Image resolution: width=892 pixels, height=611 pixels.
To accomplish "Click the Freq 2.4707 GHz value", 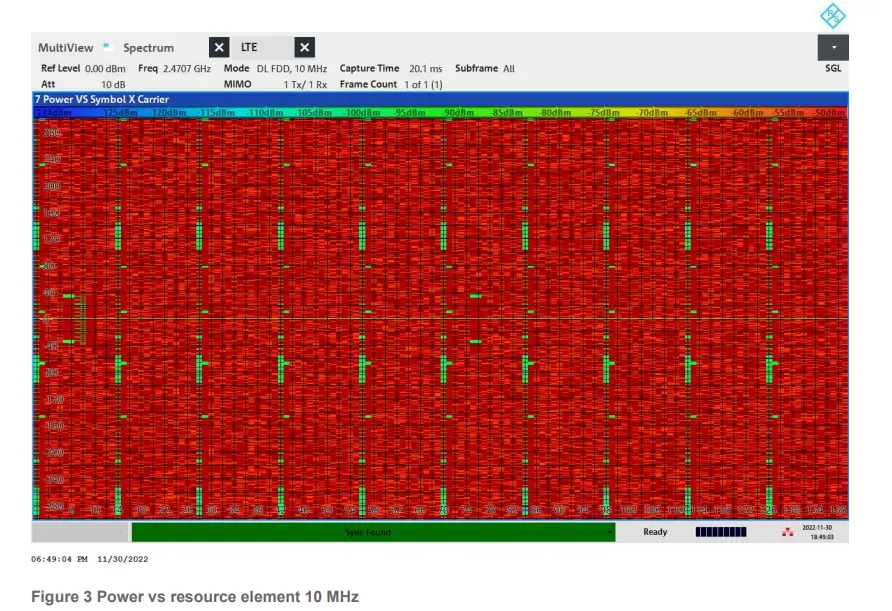I will point(187,69).
